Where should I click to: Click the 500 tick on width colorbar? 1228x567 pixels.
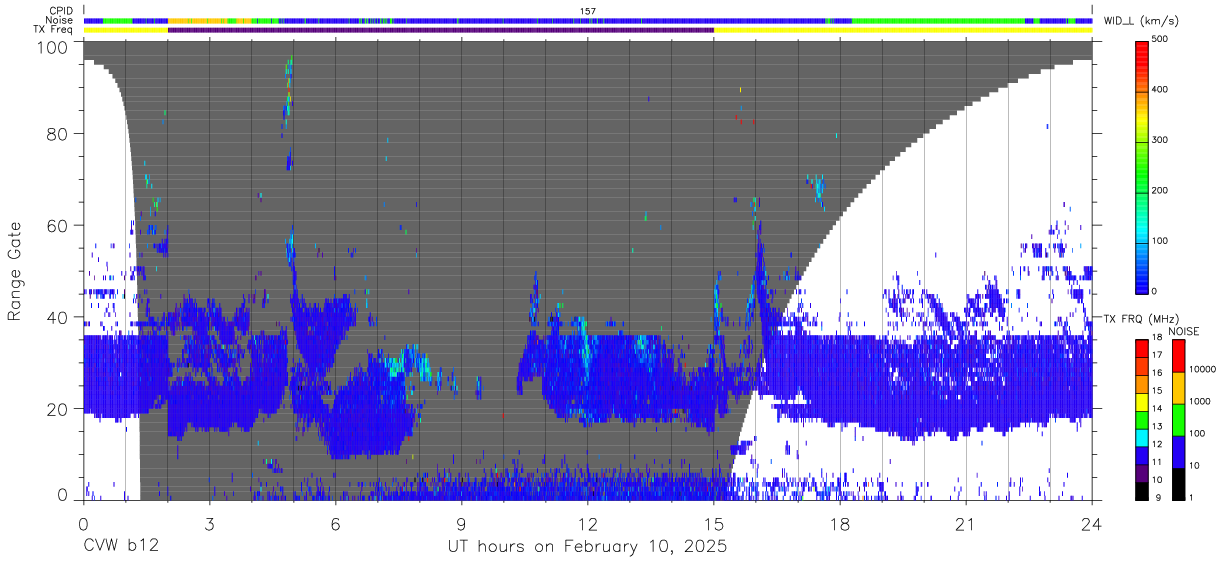tap(1160, 39)
